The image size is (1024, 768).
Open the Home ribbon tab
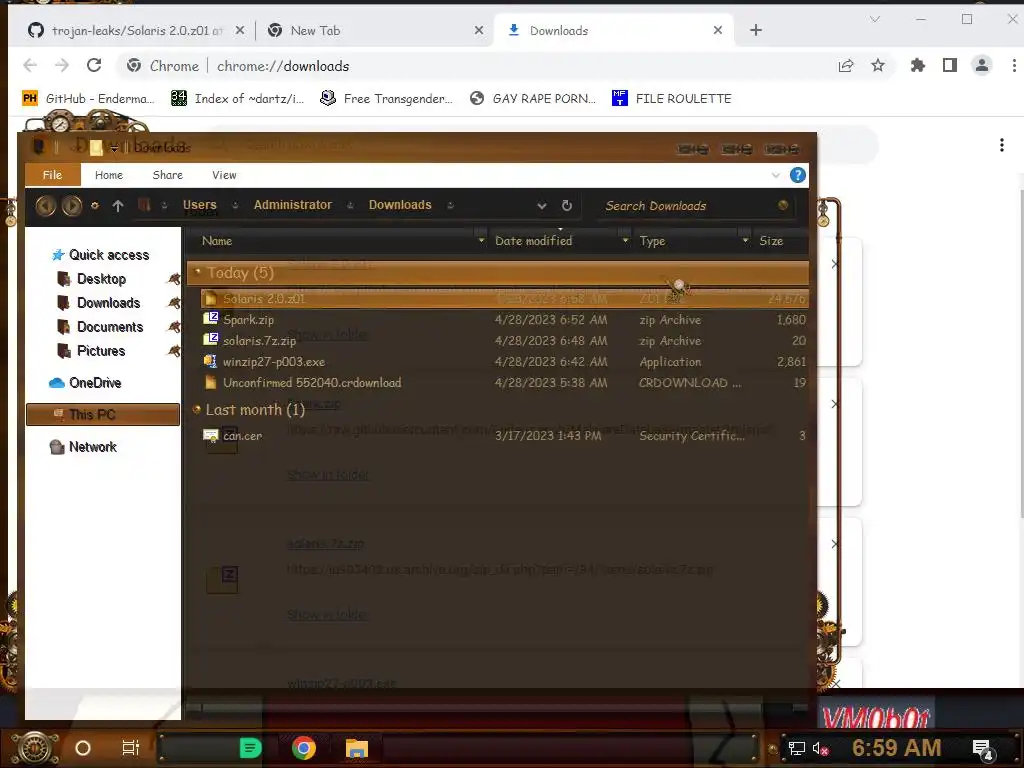pos(108,175)
